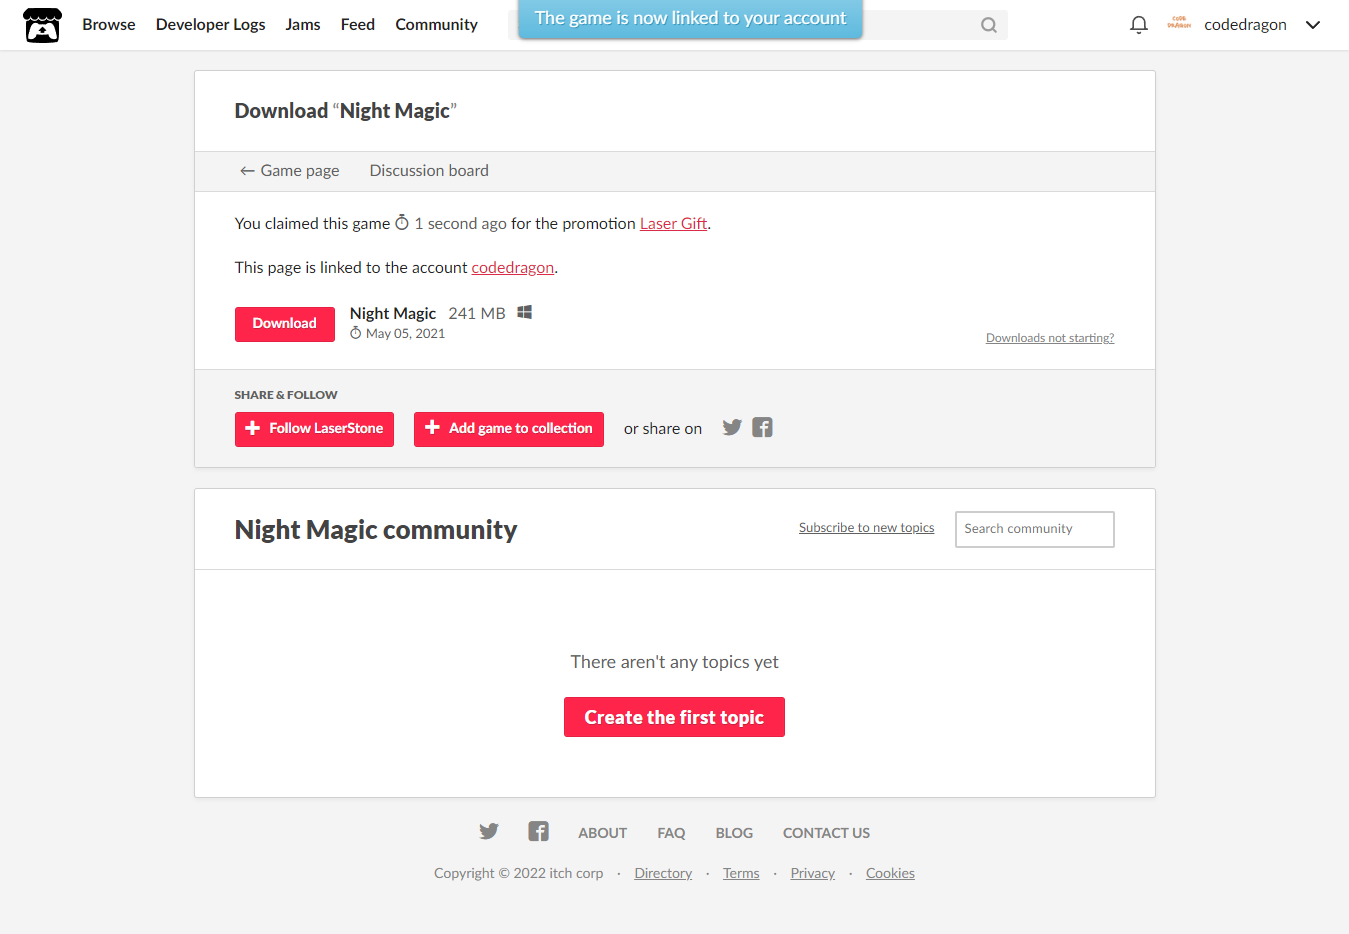
Task: Create the first topic
Action: point(674,717)
